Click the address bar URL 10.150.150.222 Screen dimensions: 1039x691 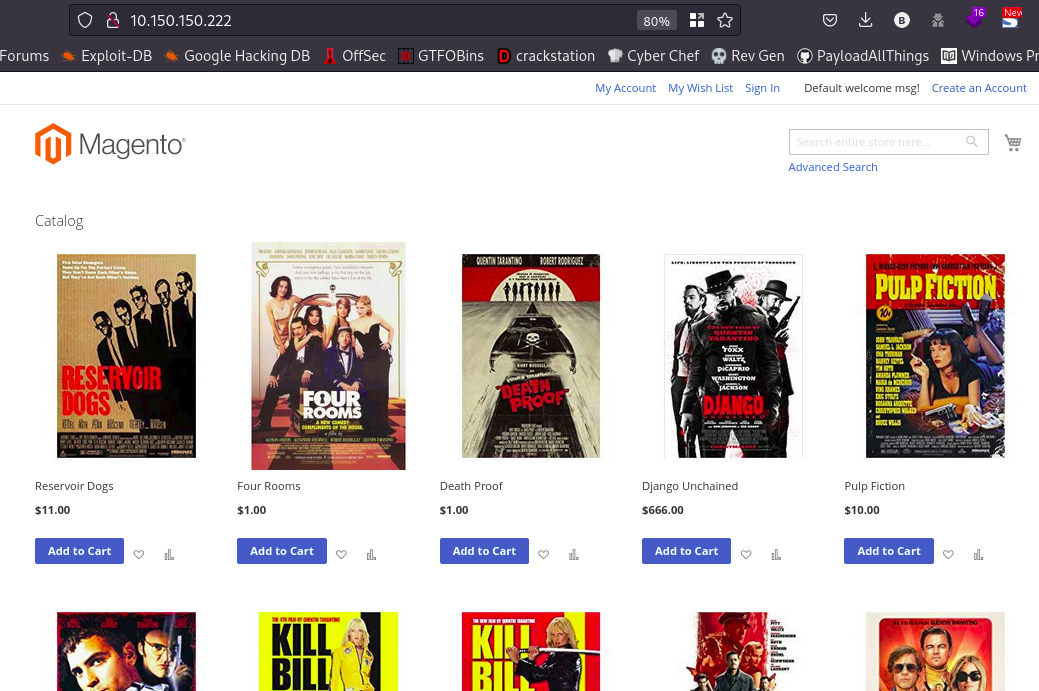(x=181, y=21)
